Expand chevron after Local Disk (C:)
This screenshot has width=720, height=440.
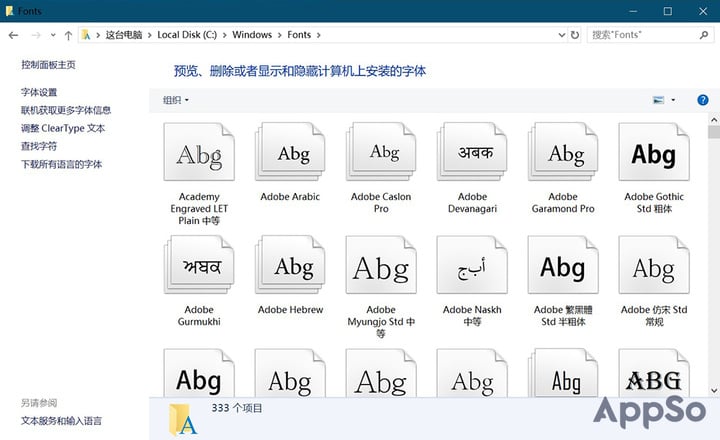tap(225, 35)
